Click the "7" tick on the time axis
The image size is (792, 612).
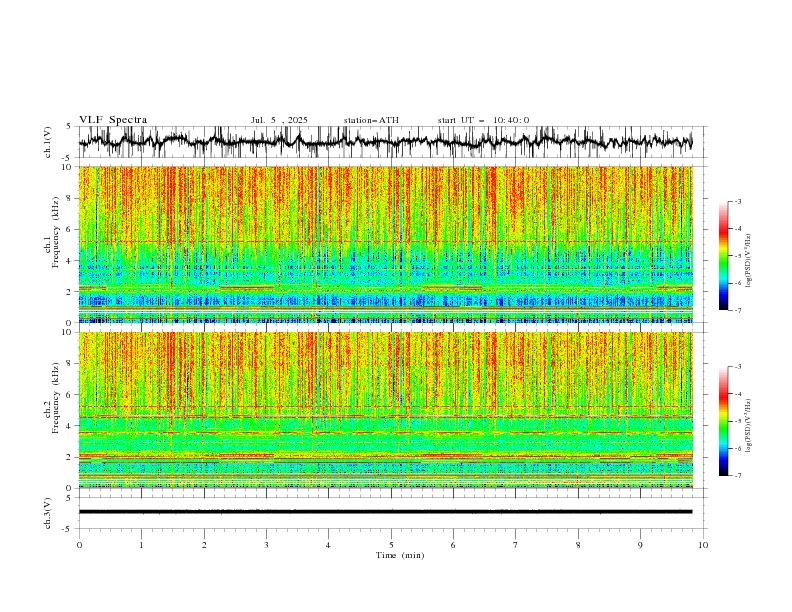(x=516, y=545)
